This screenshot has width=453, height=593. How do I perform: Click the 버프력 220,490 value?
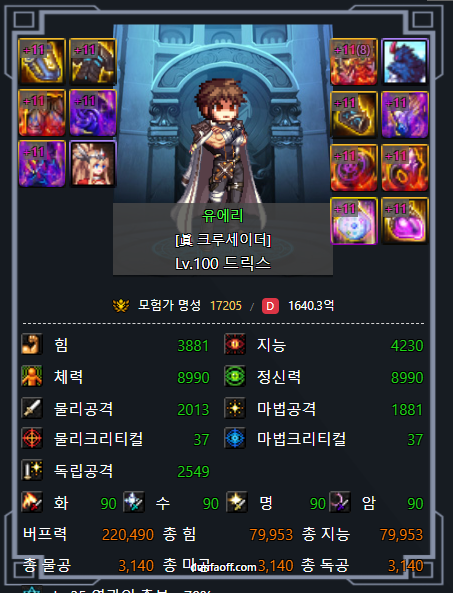(x=128, y=534)
